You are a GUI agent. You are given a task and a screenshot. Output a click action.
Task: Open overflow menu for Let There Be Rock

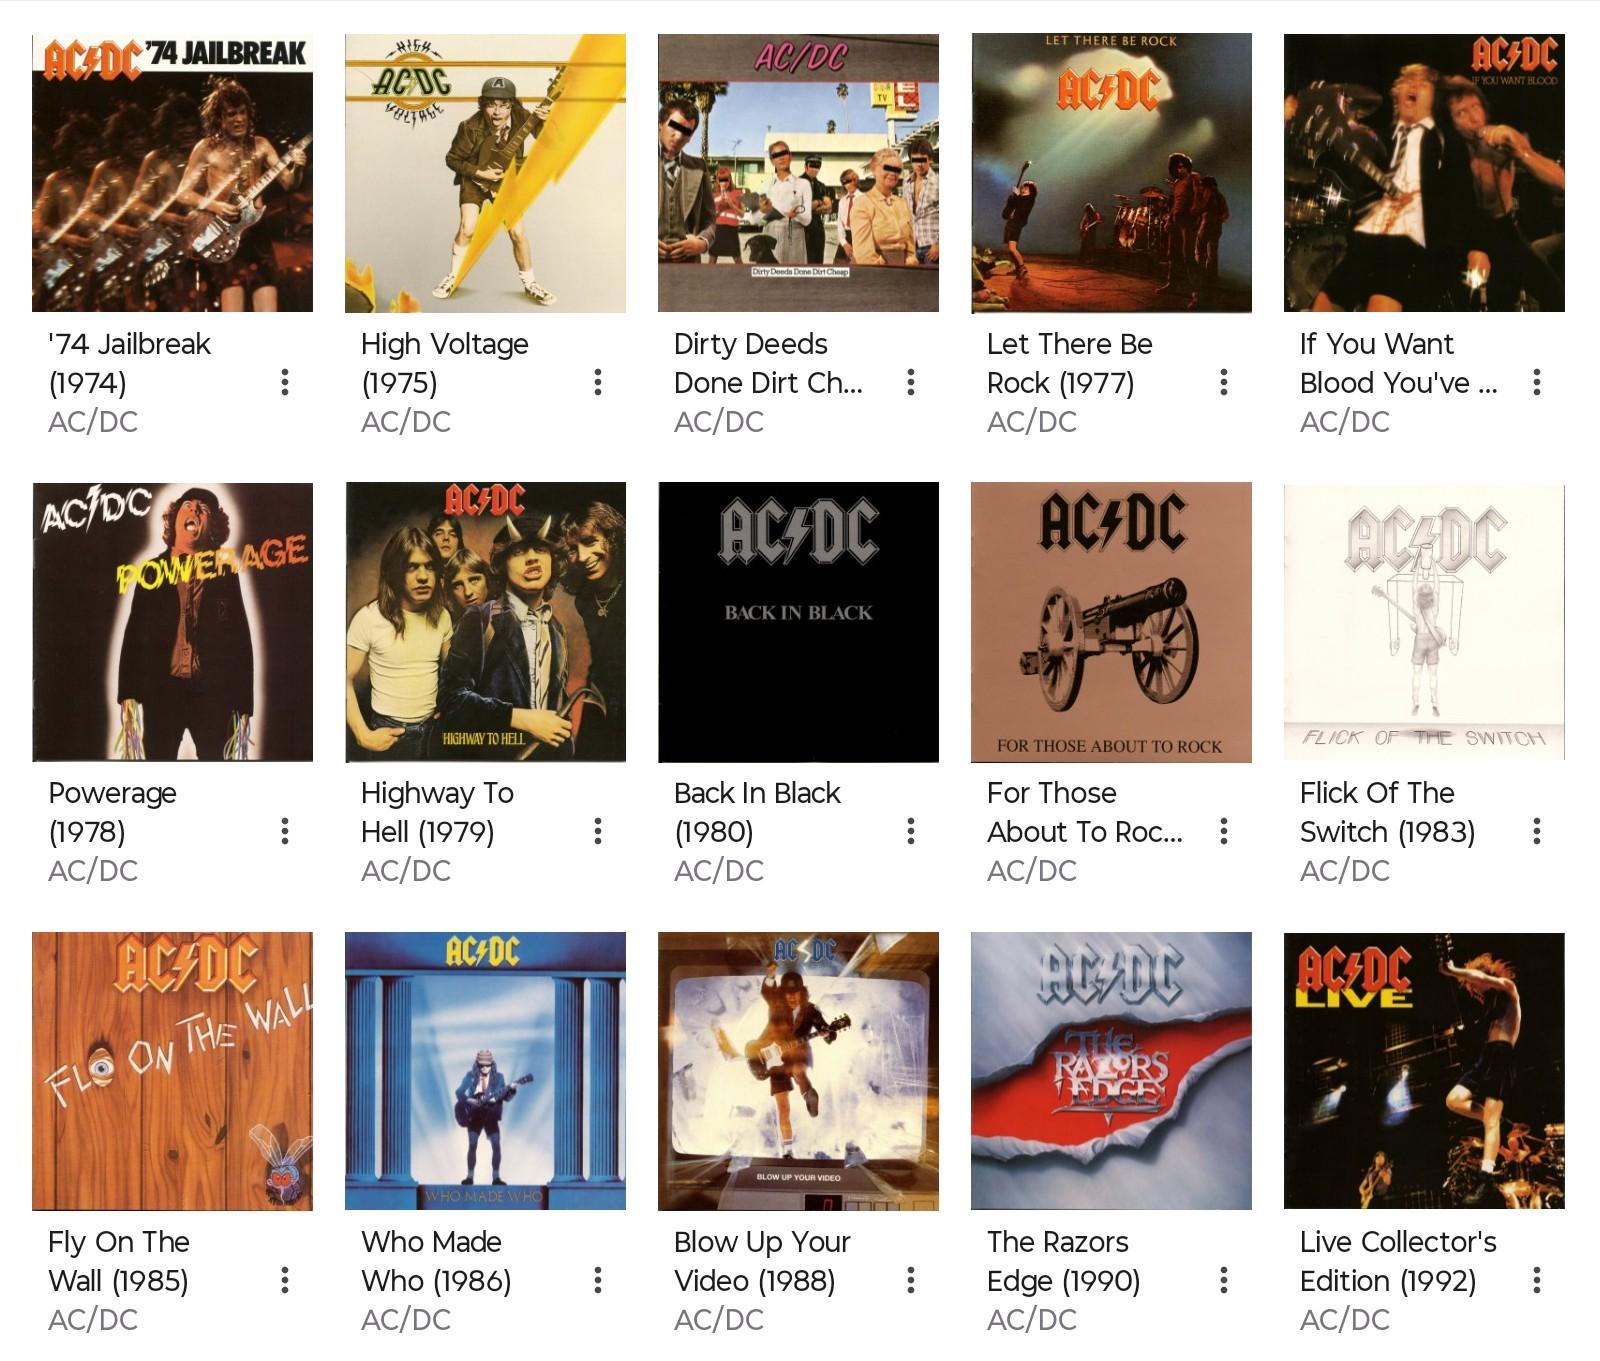click(1224, 382)
